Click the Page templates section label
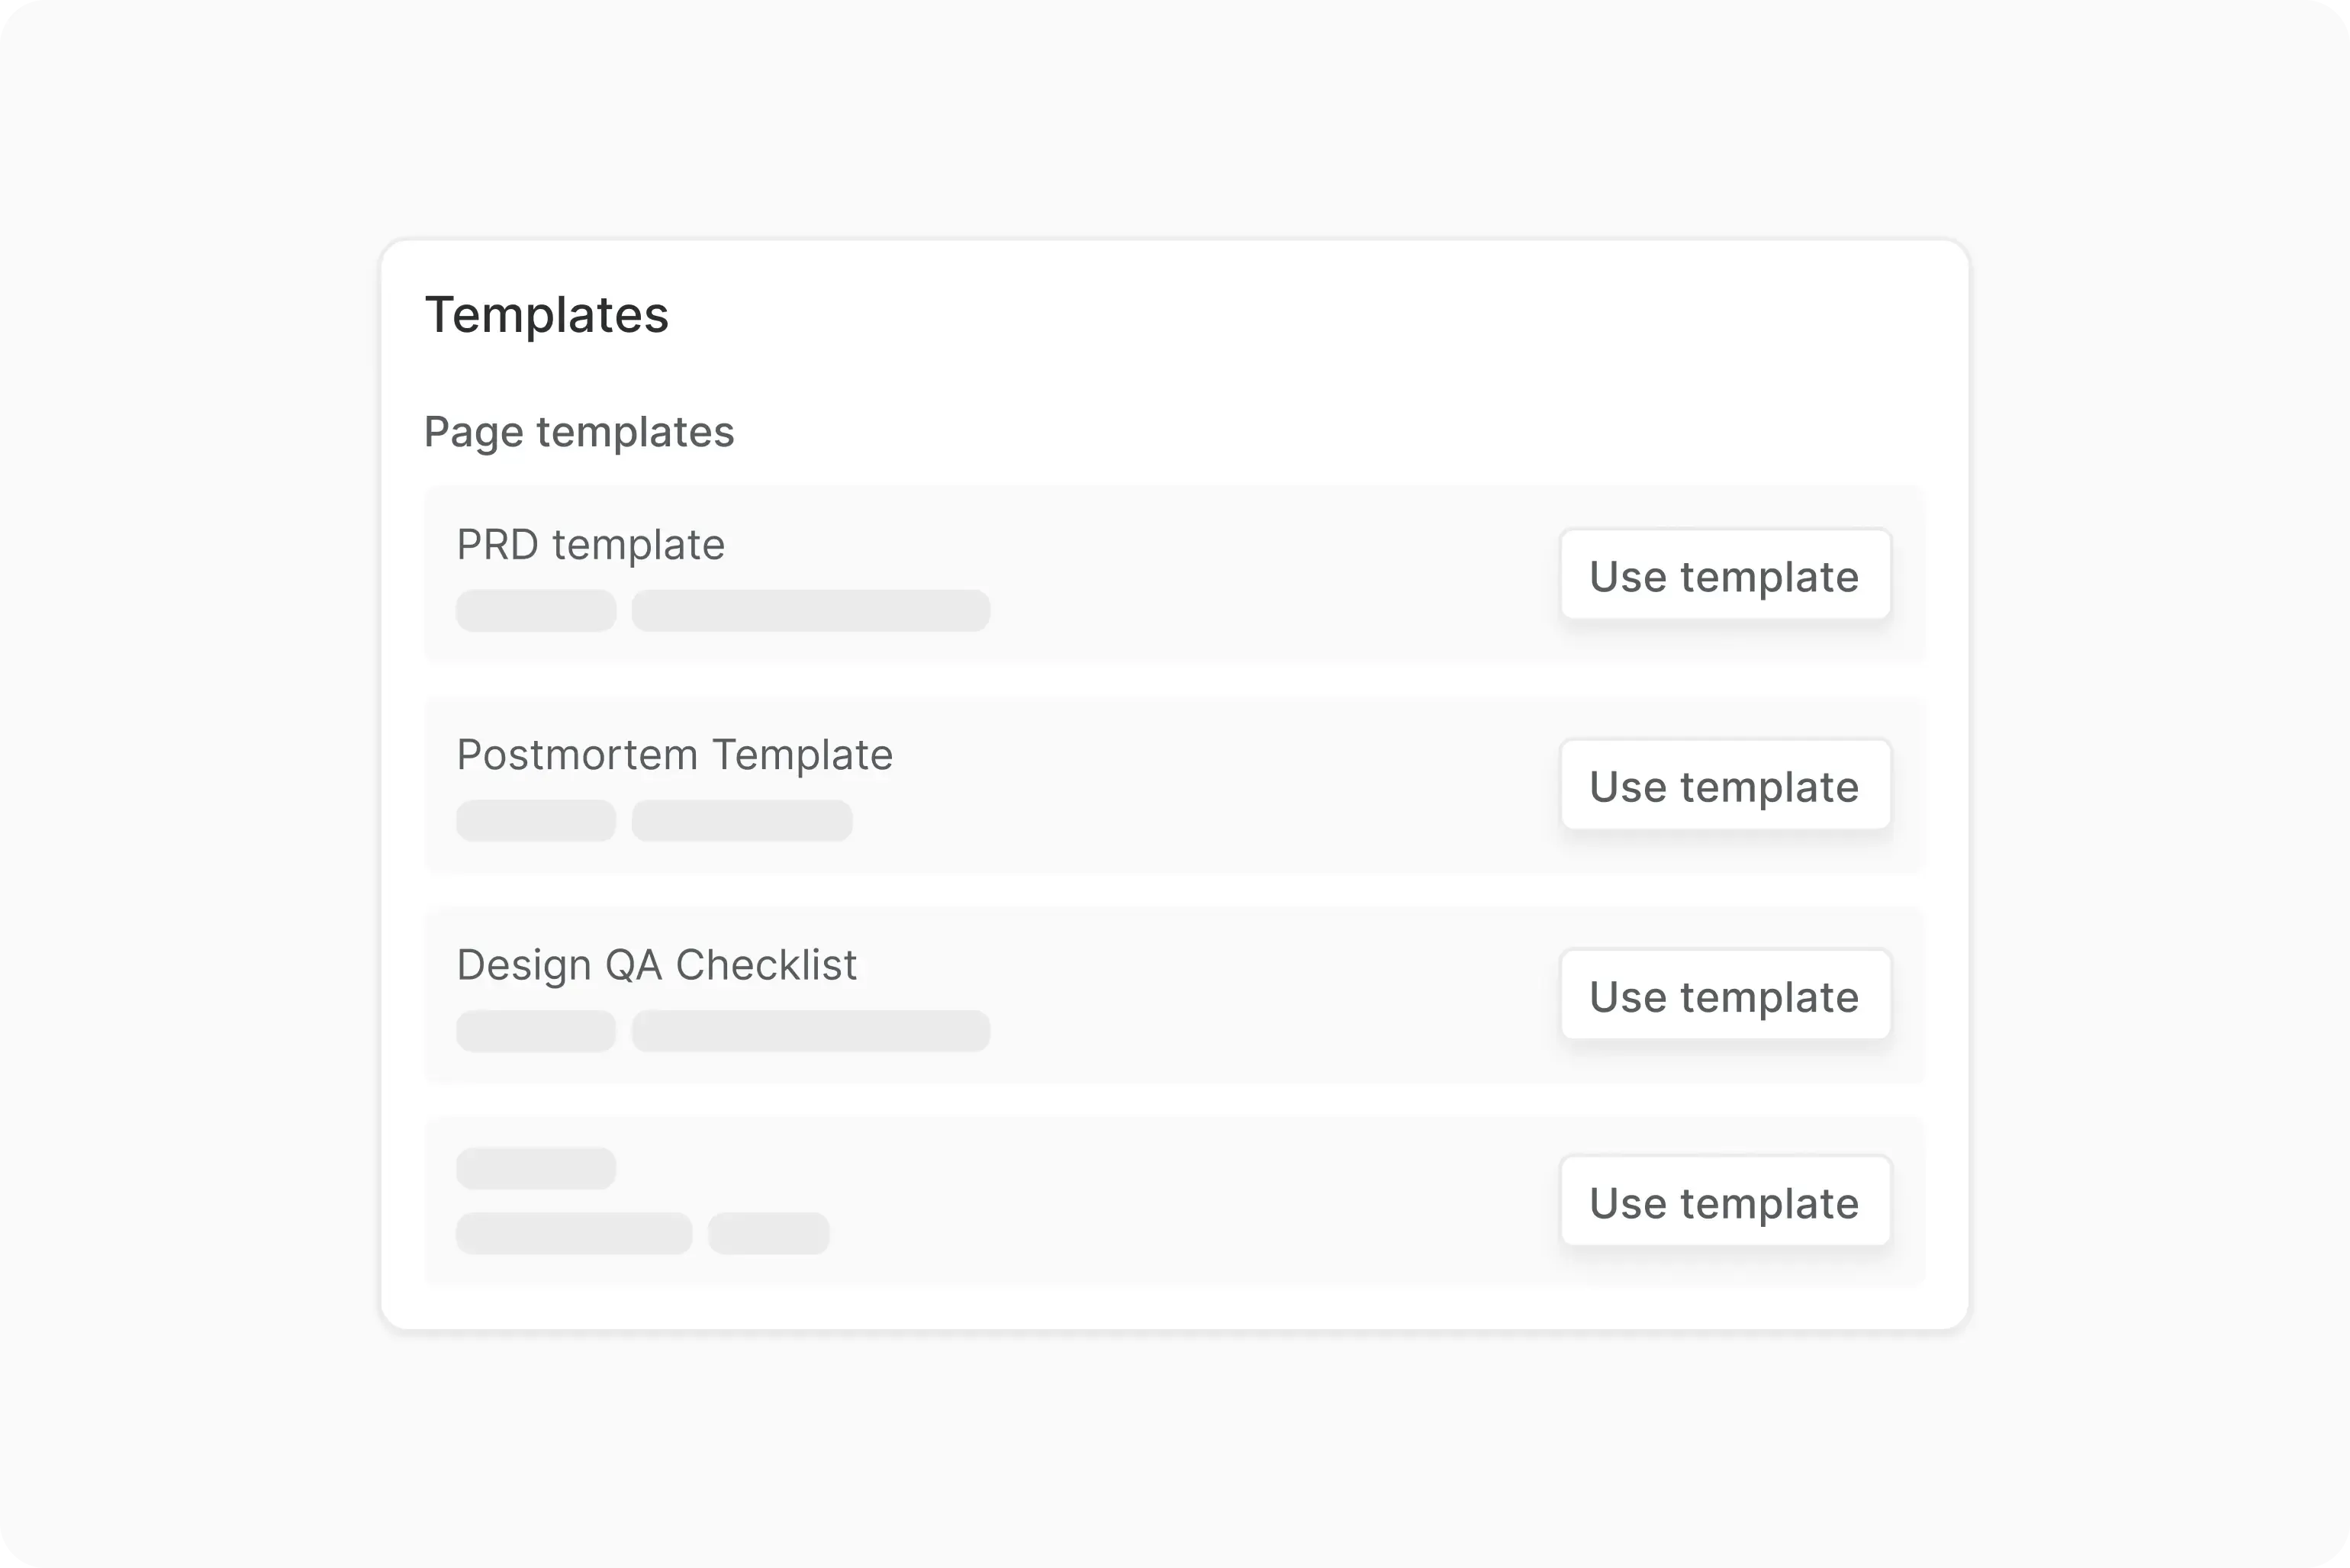2350x1568 pixels. click(579, 432)
